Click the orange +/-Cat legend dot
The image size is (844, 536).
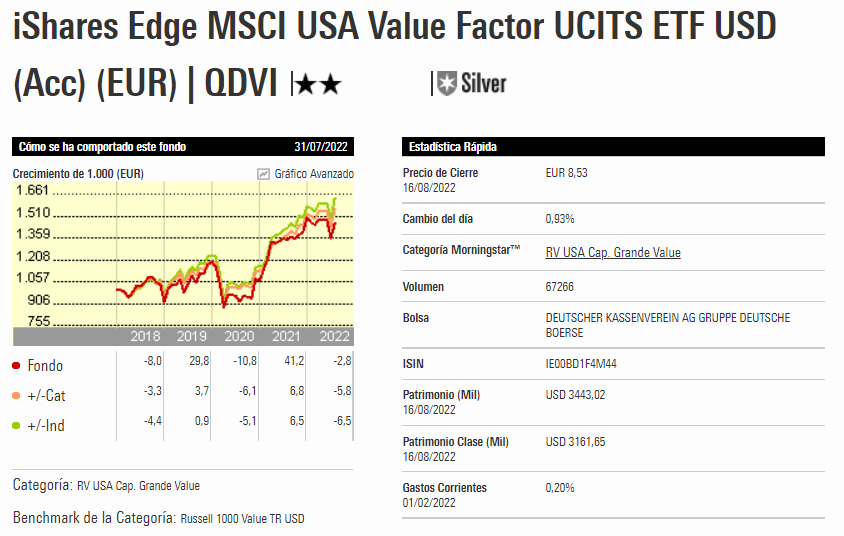pyautogui.click(x=17, y=396)
